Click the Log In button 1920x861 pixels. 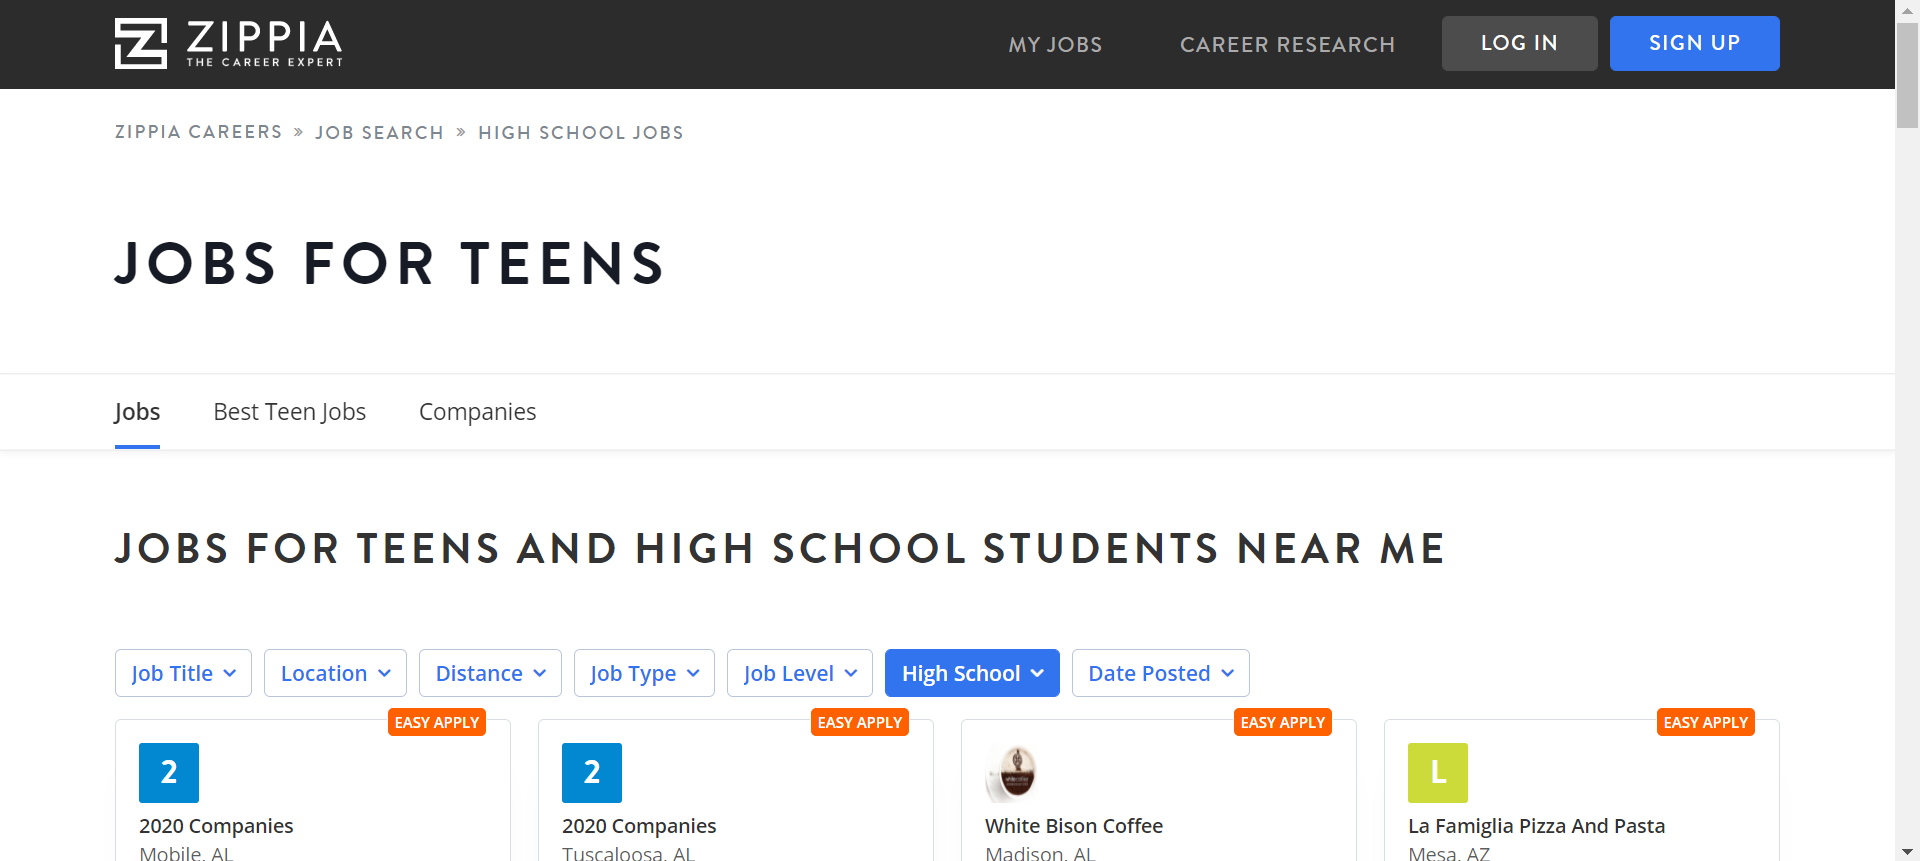[x=1519, y=43]
